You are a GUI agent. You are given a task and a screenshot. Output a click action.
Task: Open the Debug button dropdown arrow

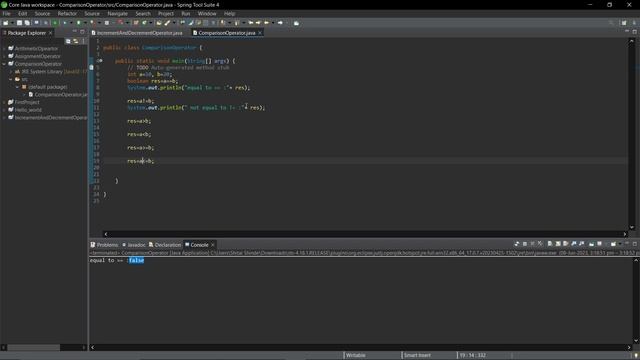click(71, 23)
